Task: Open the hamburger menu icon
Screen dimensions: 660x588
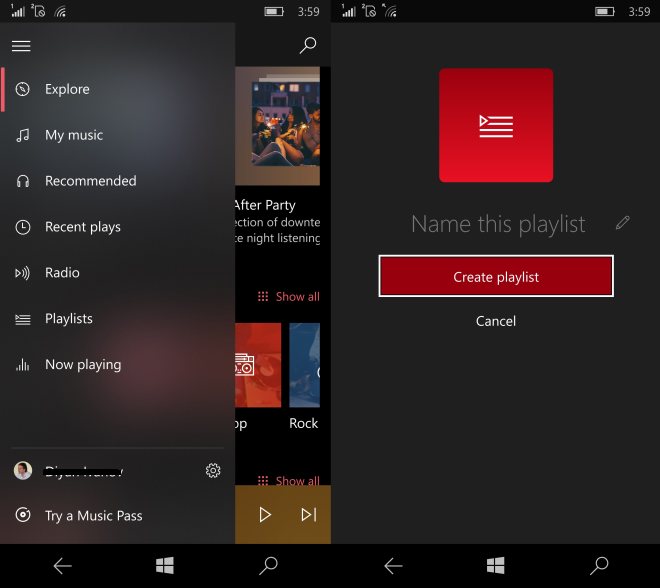Action: (x=21, y=46)
